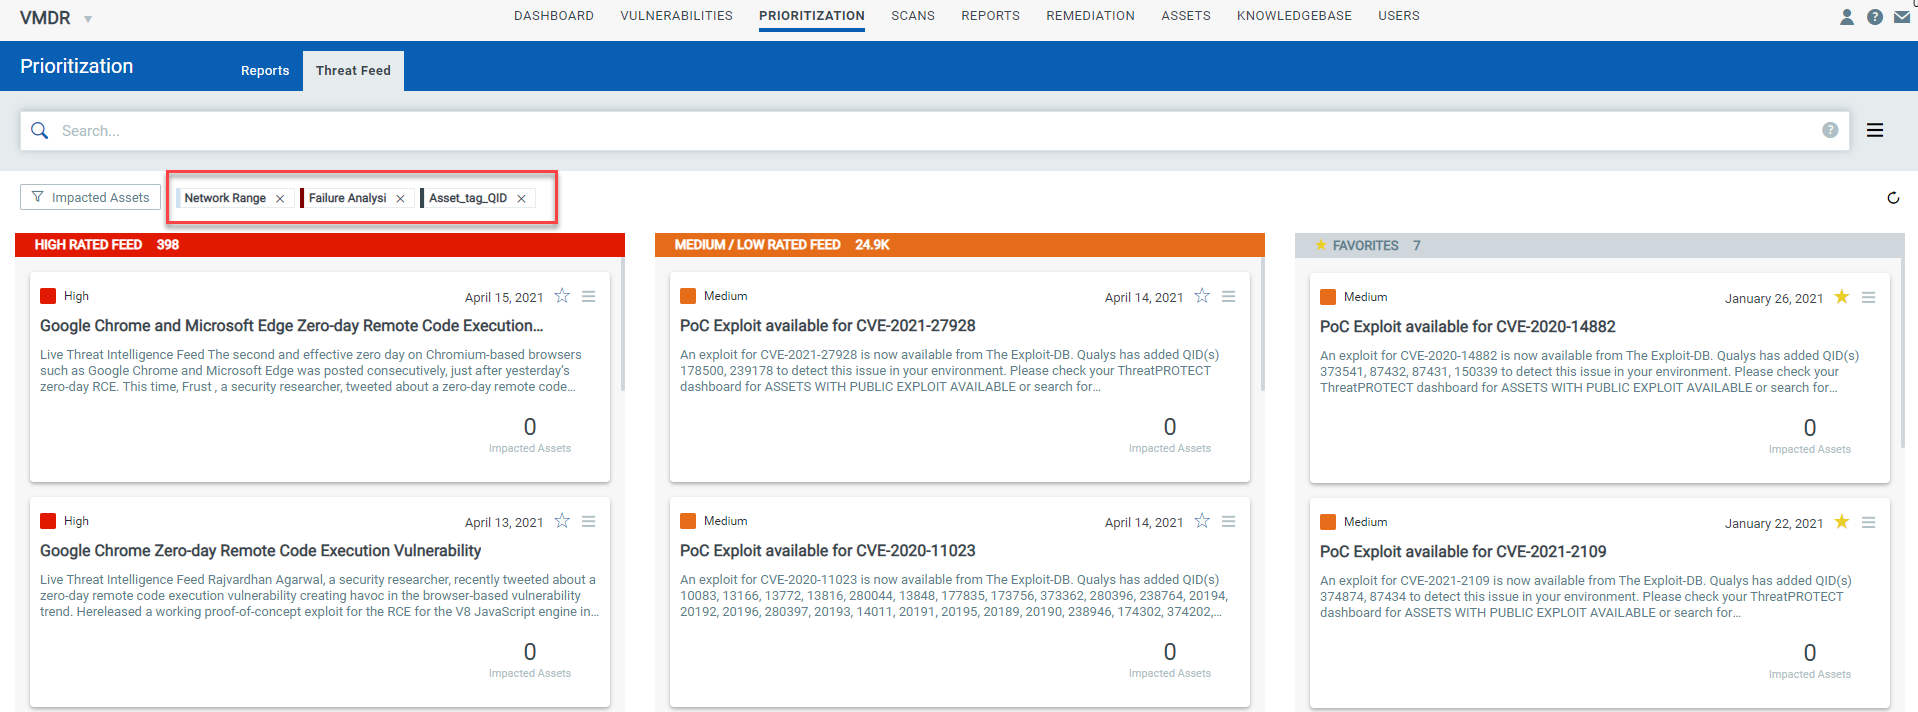Image resolution: width=1918 pixels, height=712 pixels.
Task: Click the user profile icon in header
Action: click(1847, 17)
